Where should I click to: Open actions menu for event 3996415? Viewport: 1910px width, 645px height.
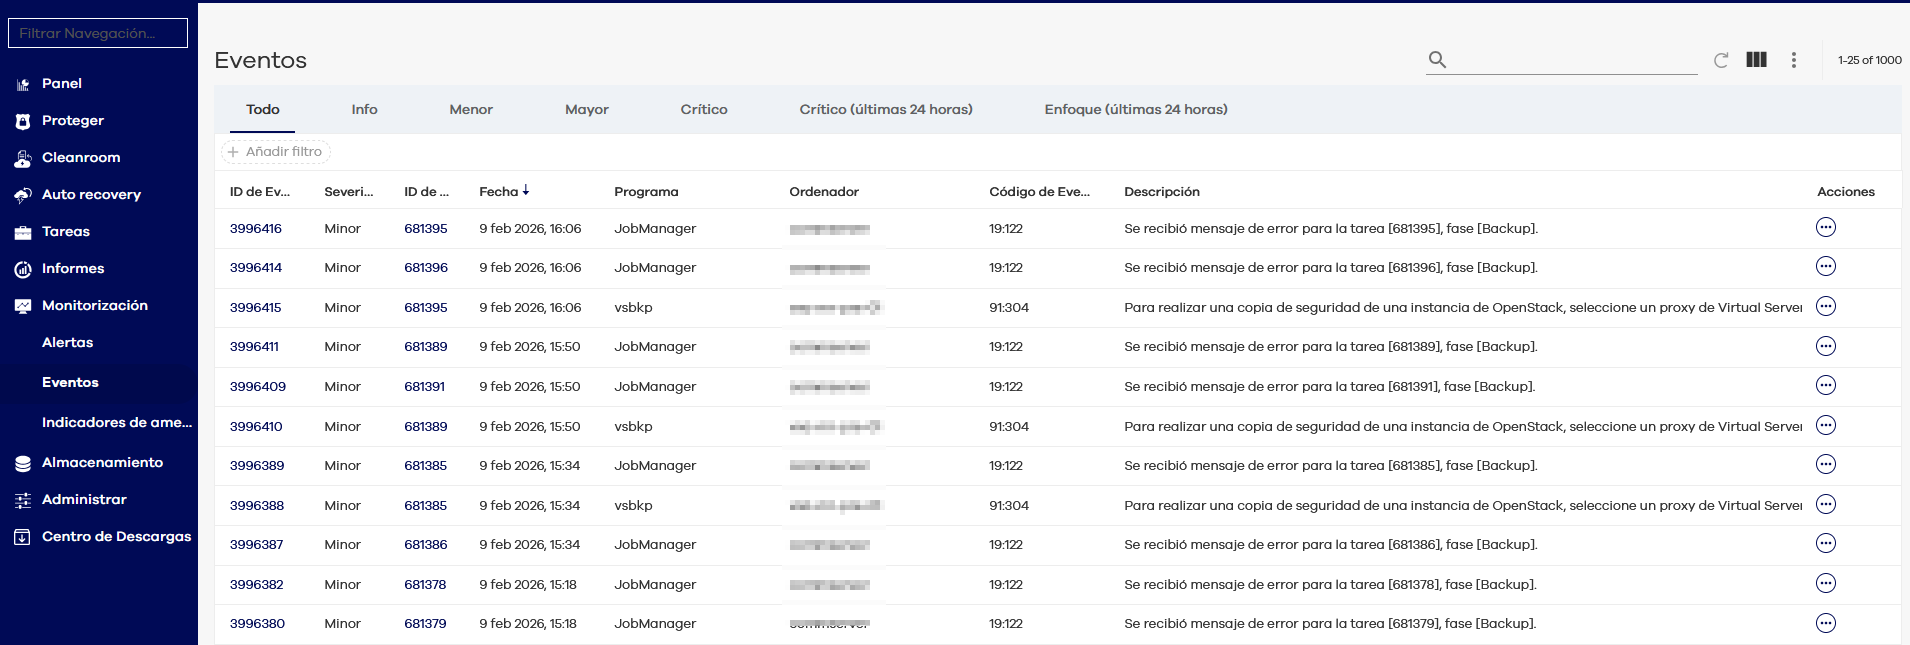click(1825, 307)
